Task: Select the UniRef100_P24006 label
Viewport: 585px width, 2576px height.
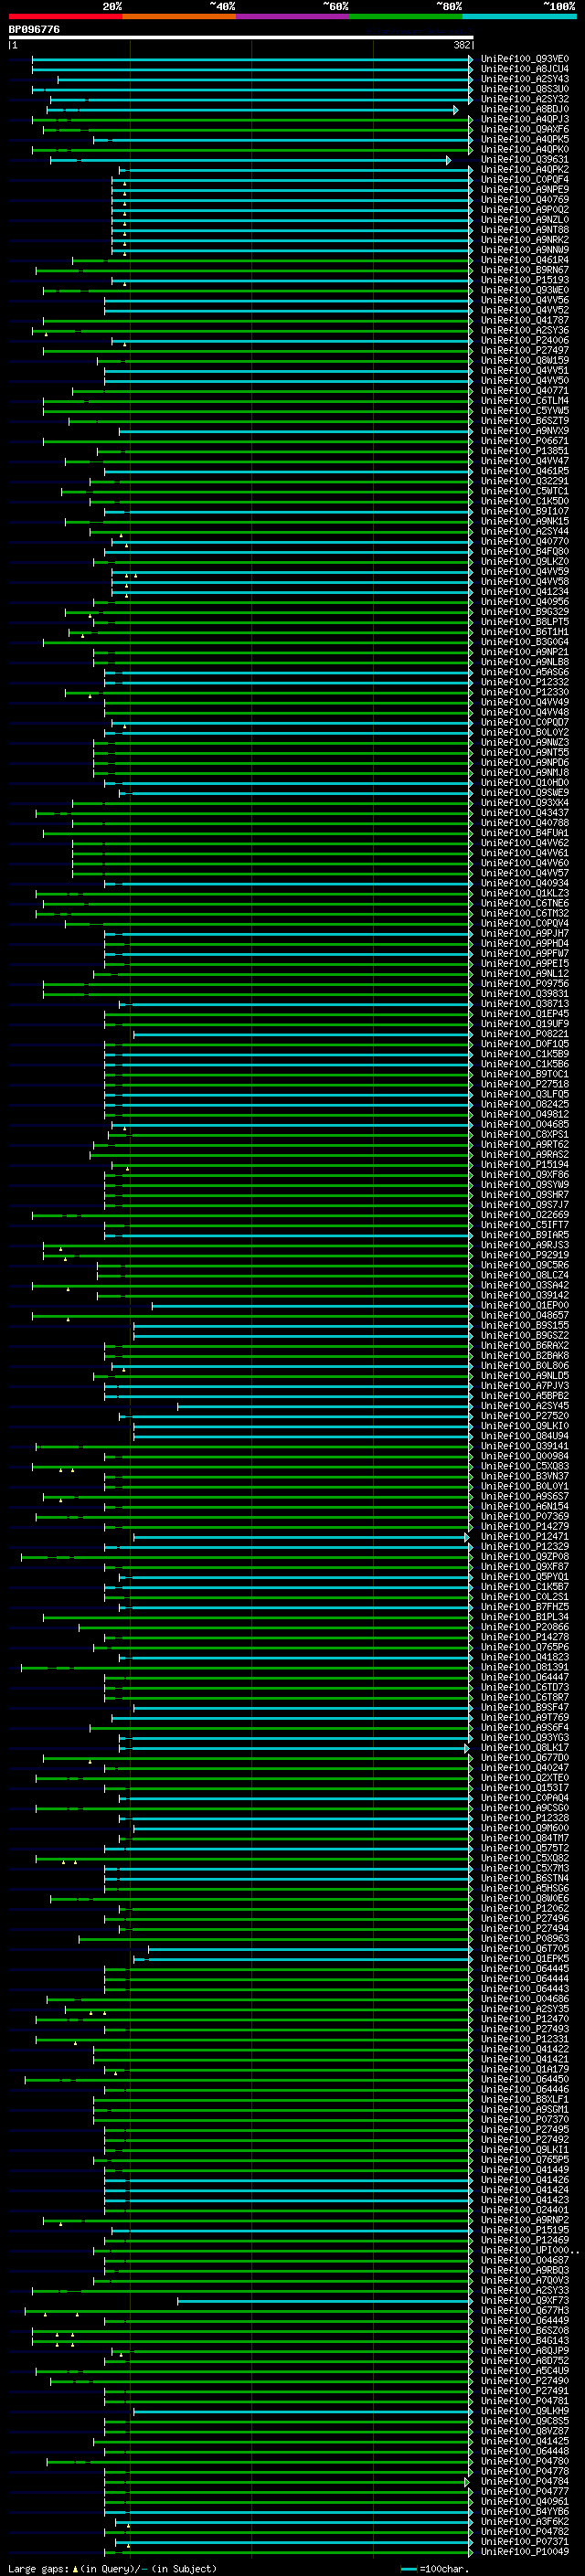Action: [525, 340]
